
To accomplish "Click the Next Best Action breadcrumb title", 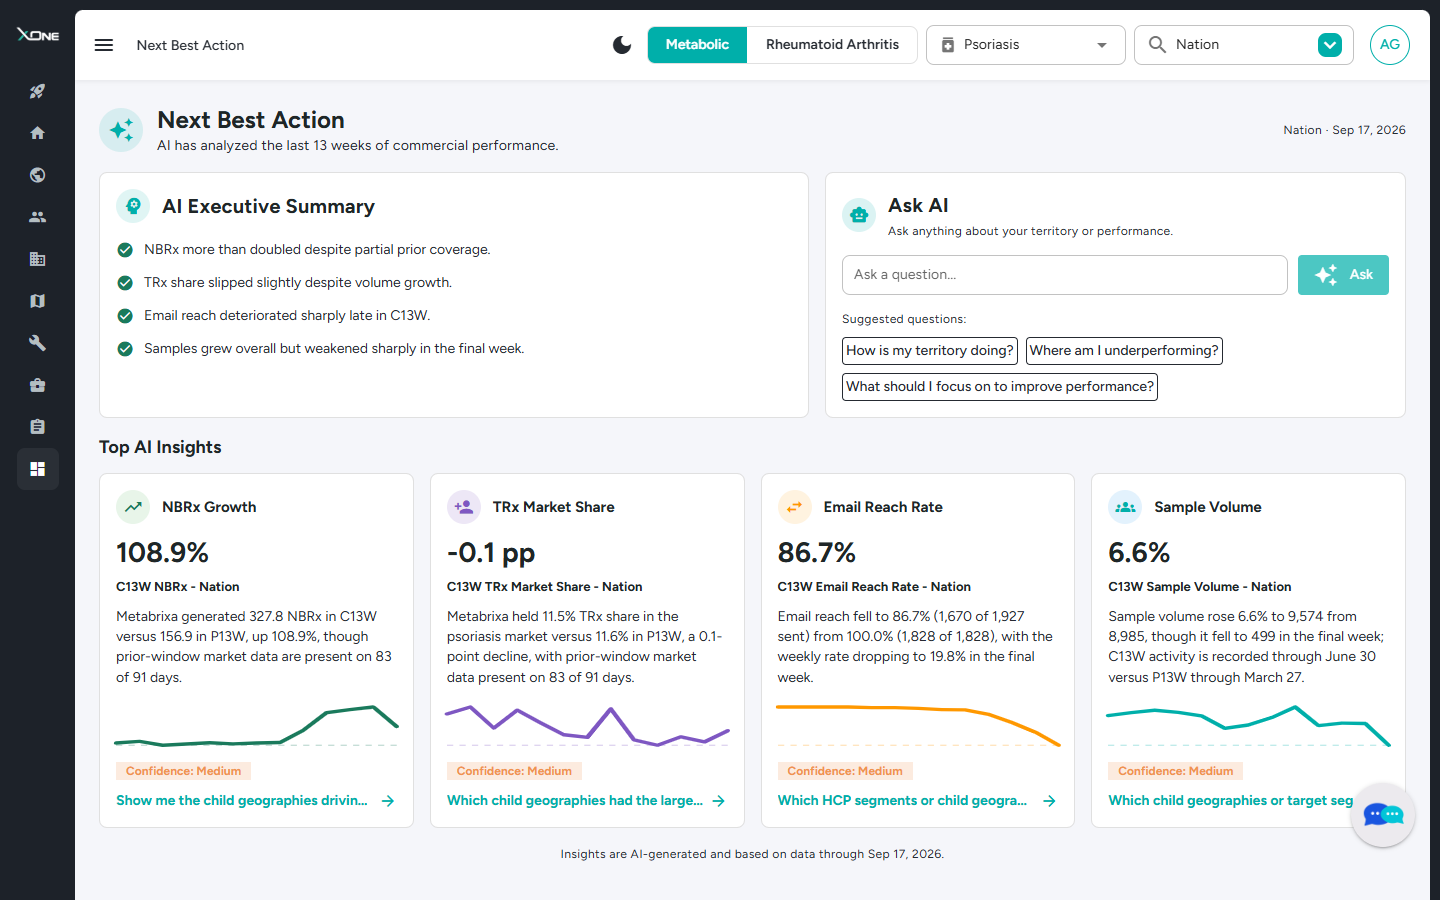I will point(190,45).
